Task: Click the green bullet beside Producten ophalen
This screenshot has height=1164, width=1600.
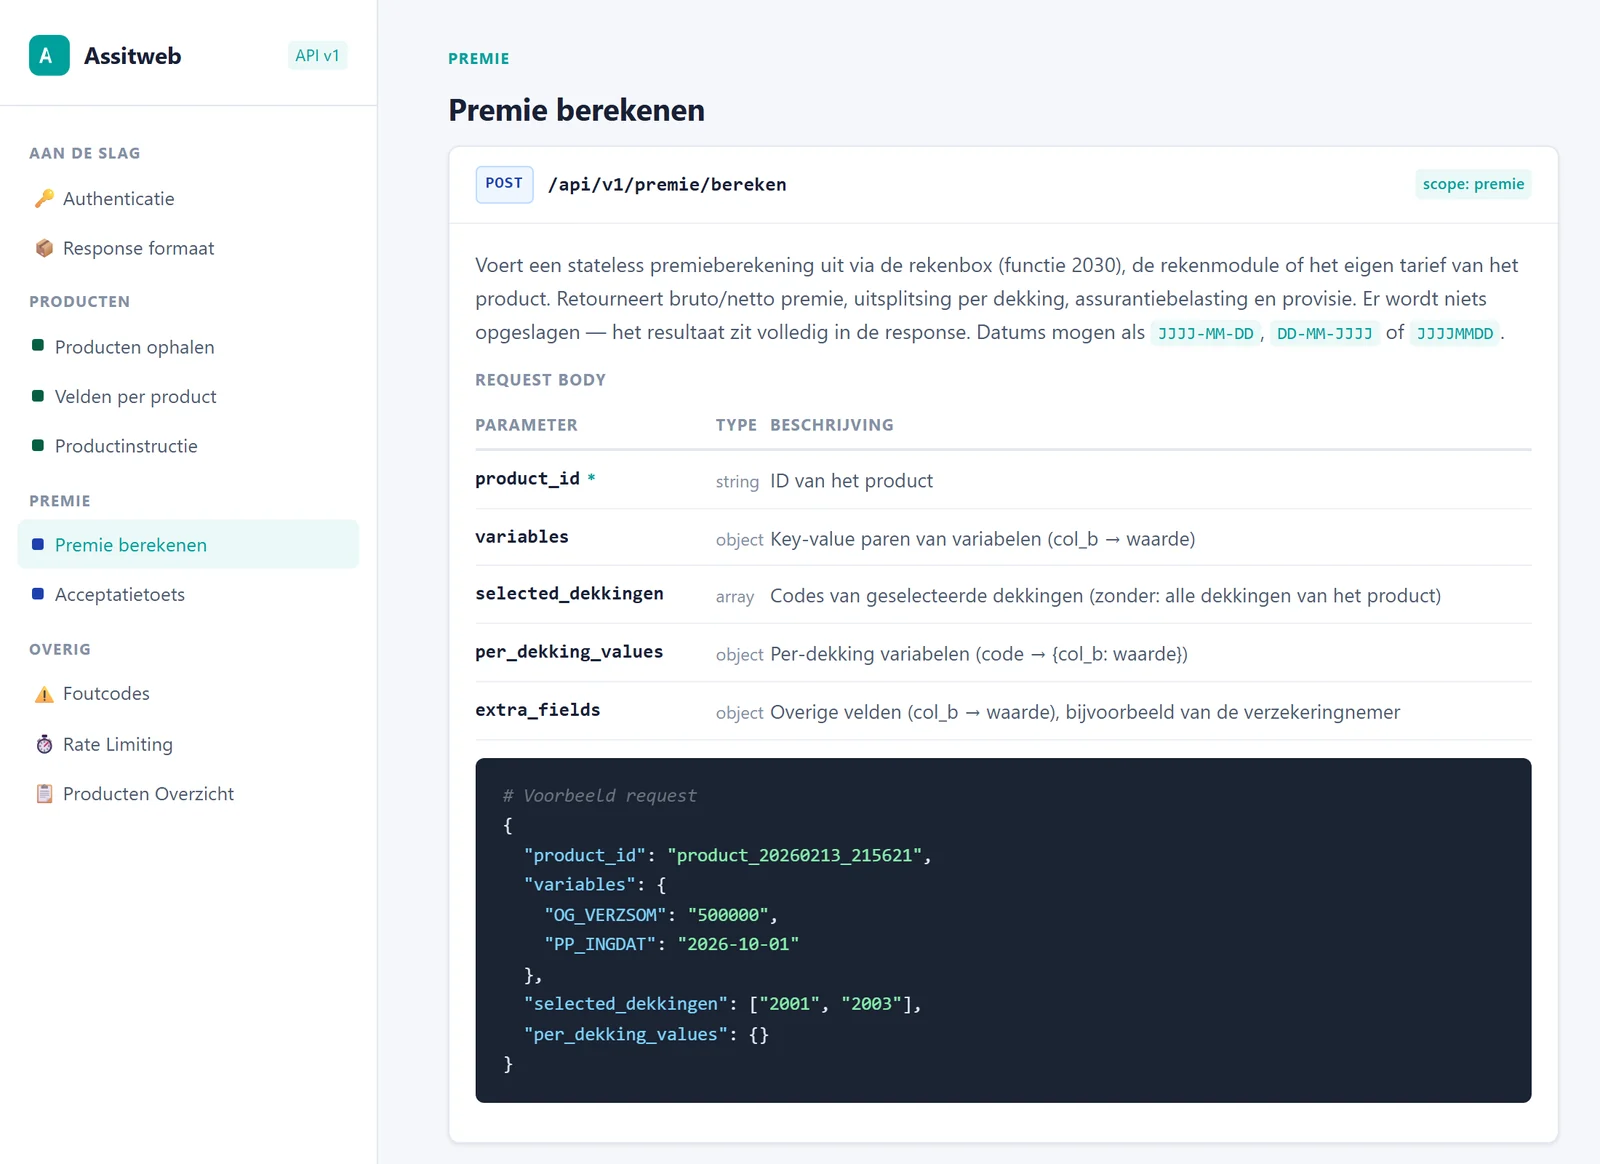Action: click(x=38, y=346)
